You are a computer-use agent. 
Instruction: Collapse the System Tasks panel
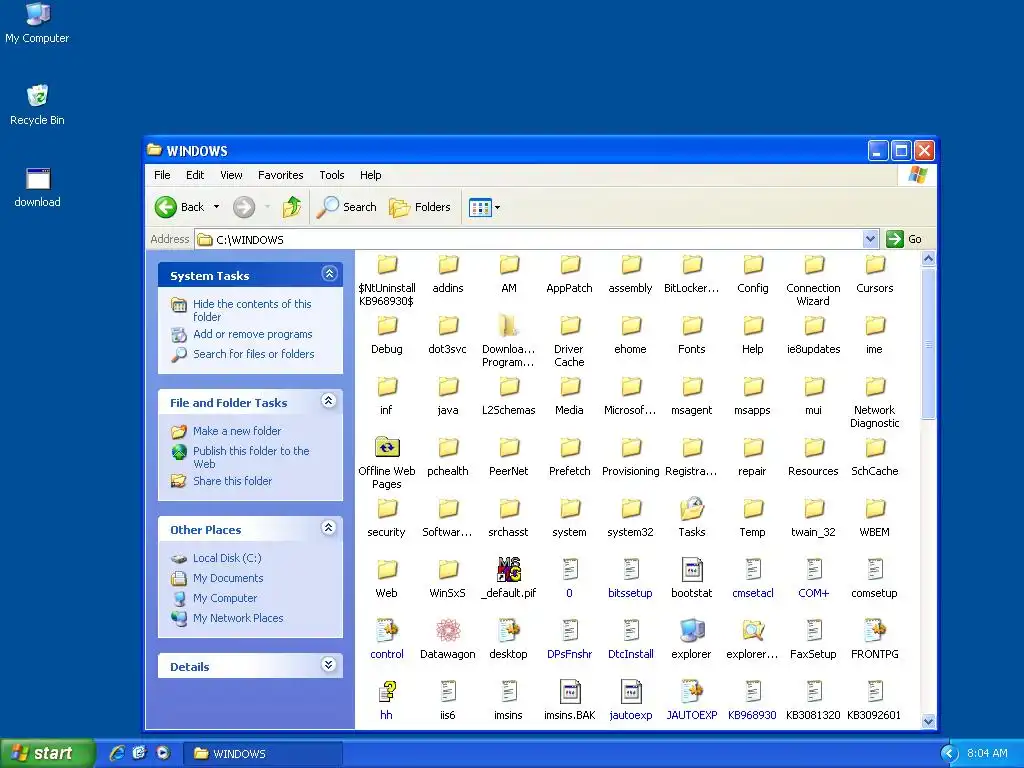point(329,274)
